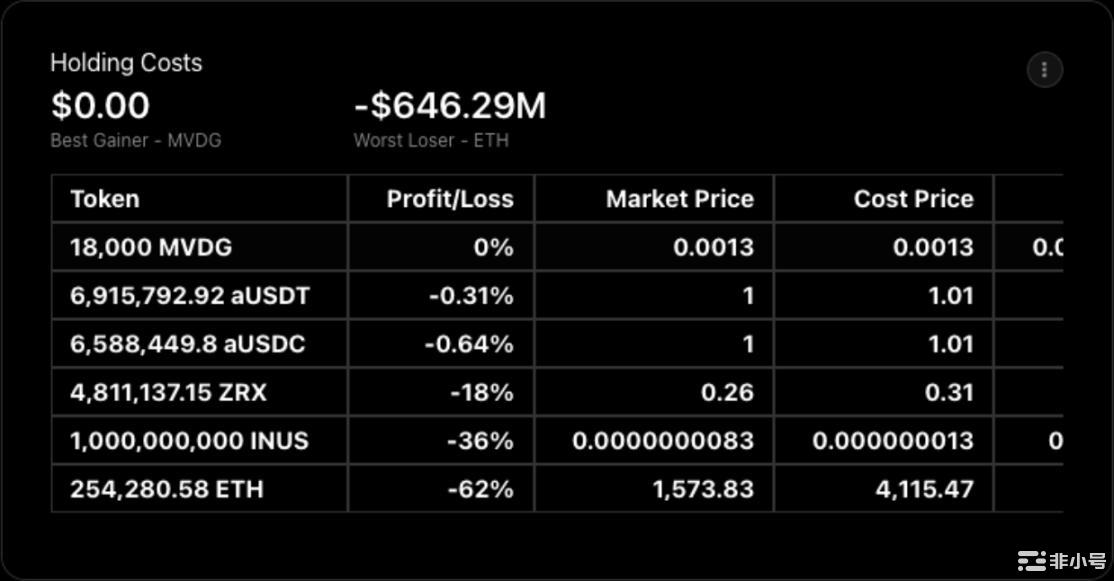
Task: Click the Worst Loser - ETH label
Action: coord(431,141)
